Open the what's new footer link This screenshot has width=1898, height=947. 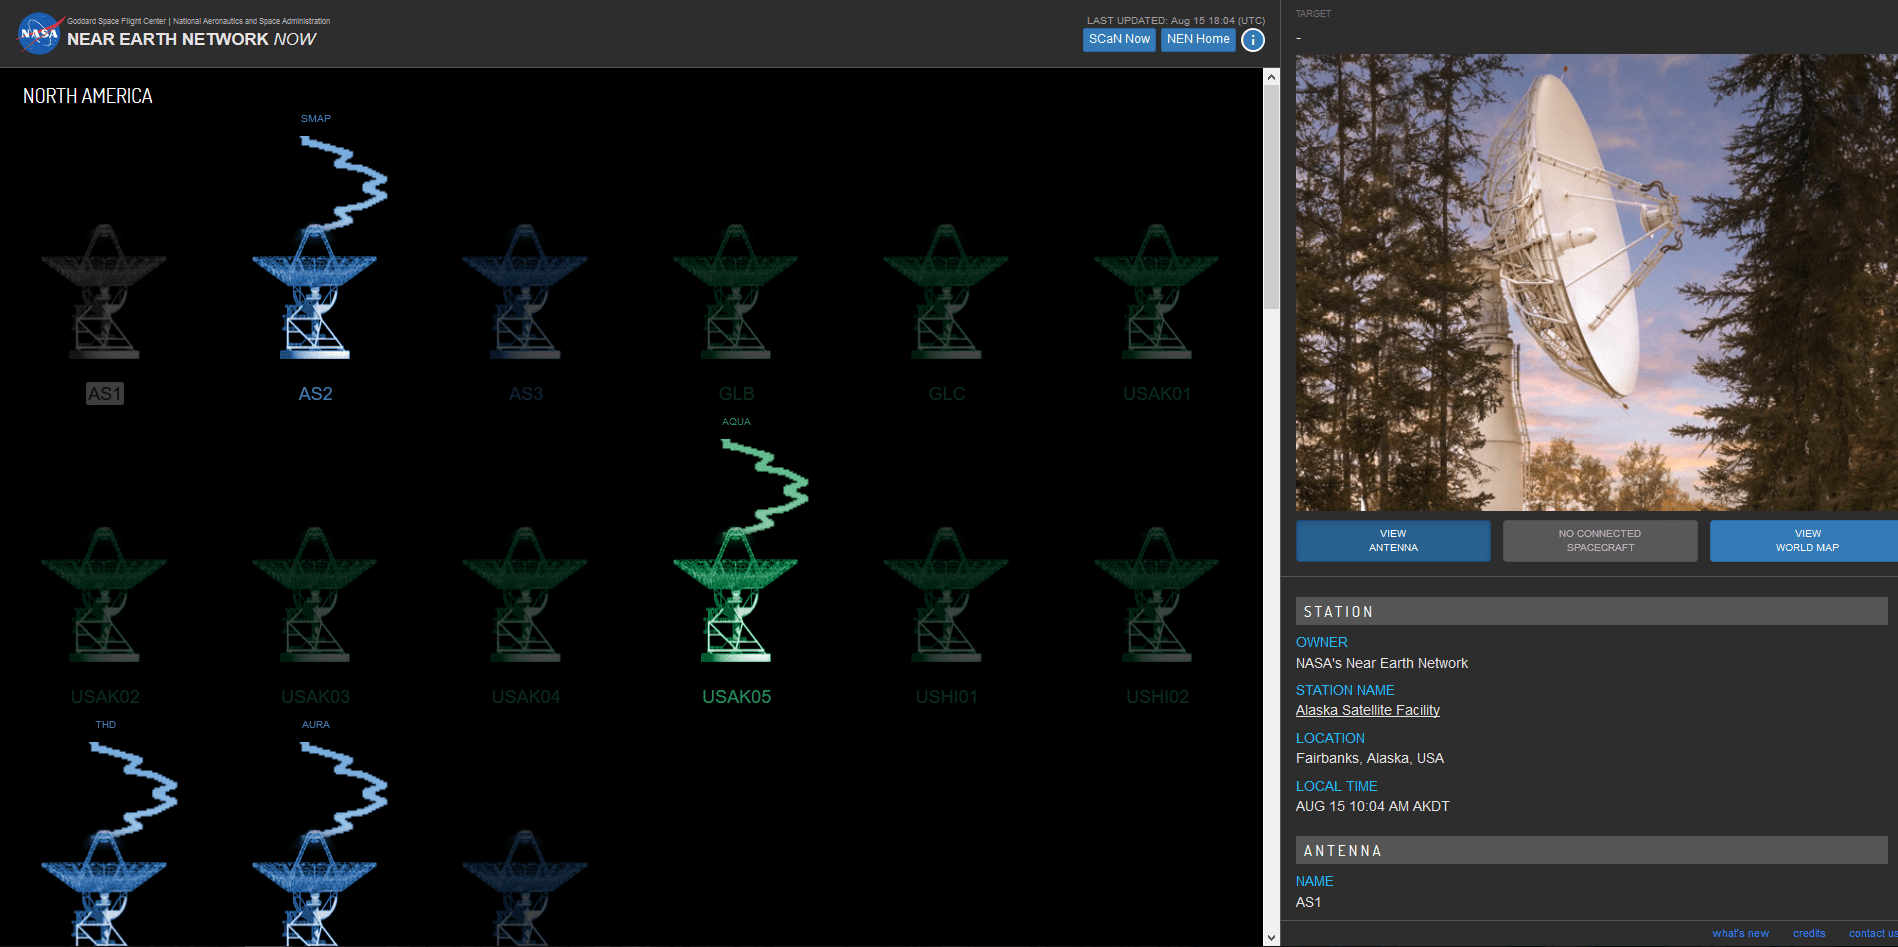[x=1740, y=934]
